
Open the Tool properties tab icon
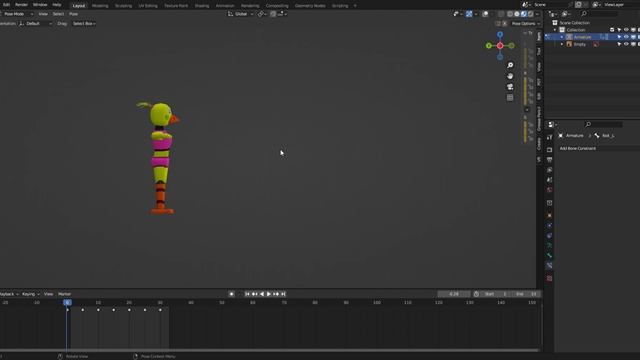tap(549, 137)
